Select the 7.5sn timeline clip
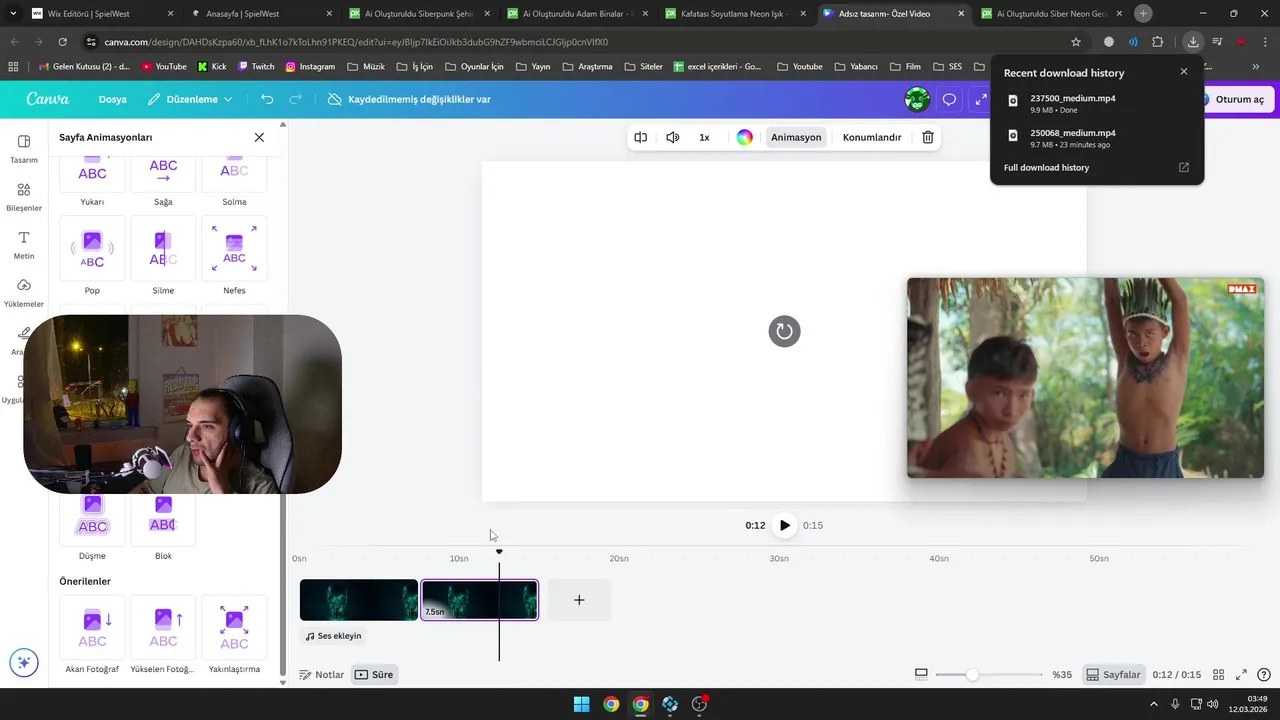This screenshot has height=720, width=1280. point(479,600)
